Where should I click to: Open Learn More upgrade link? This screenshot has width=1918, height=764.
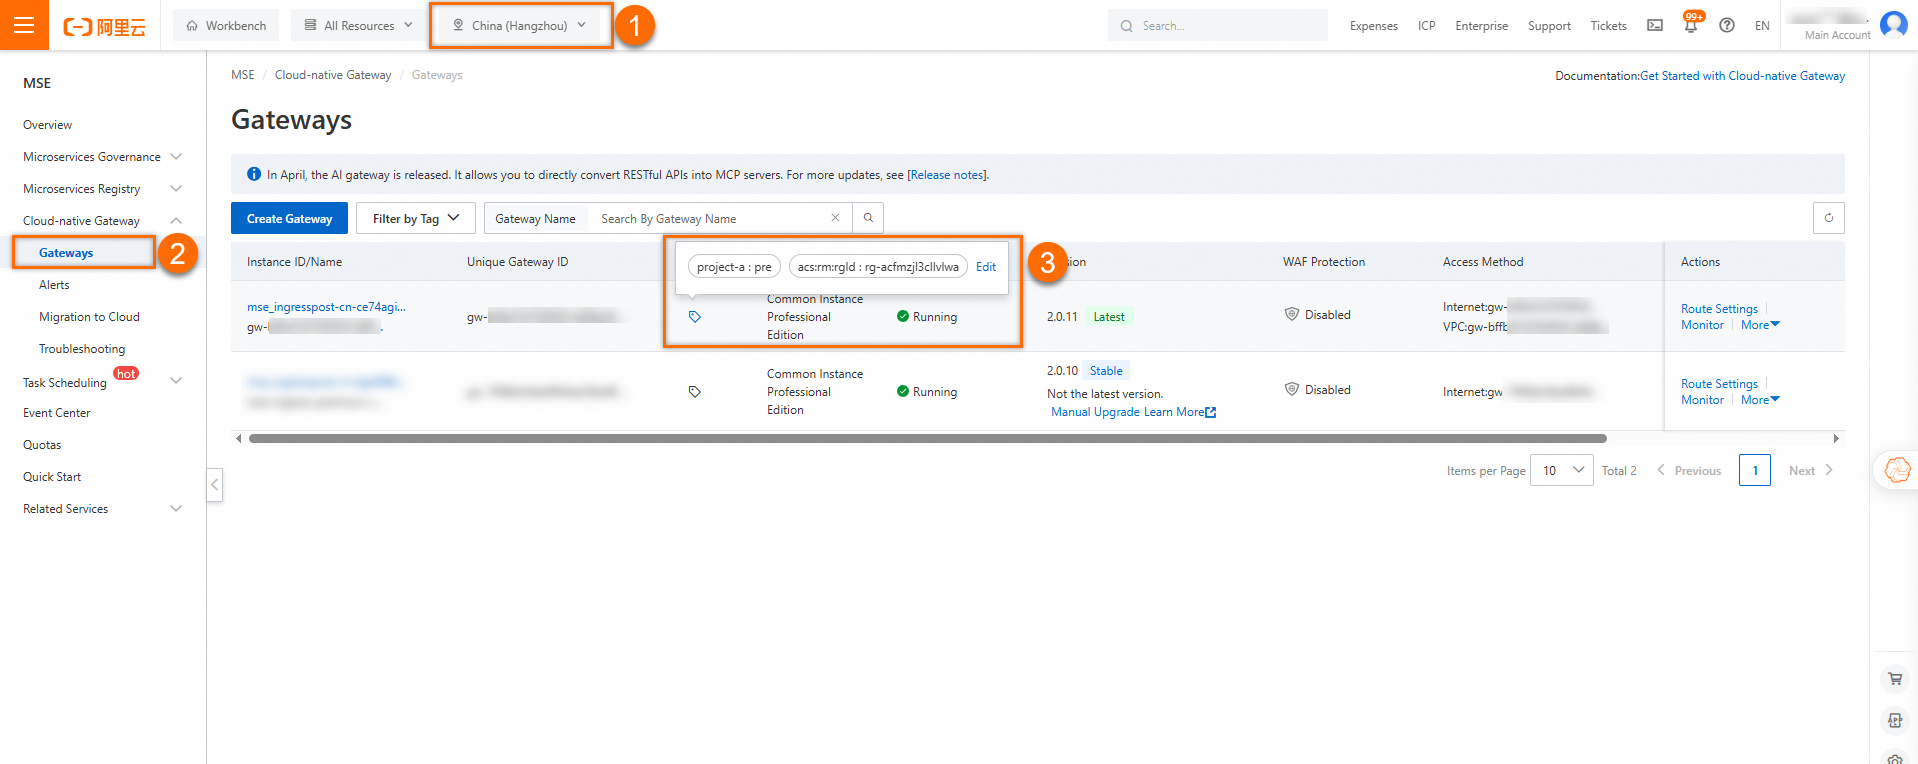[1180, 412]
